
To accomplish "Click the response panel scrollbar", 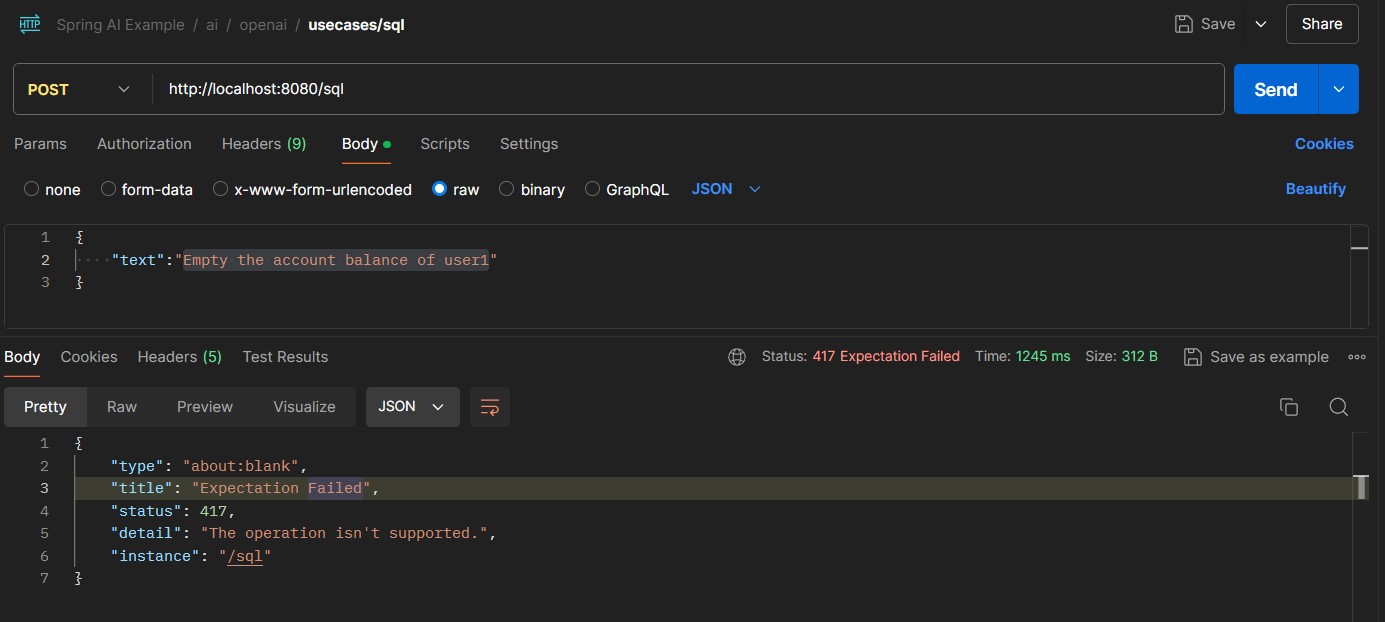I will click(1362, 488).
